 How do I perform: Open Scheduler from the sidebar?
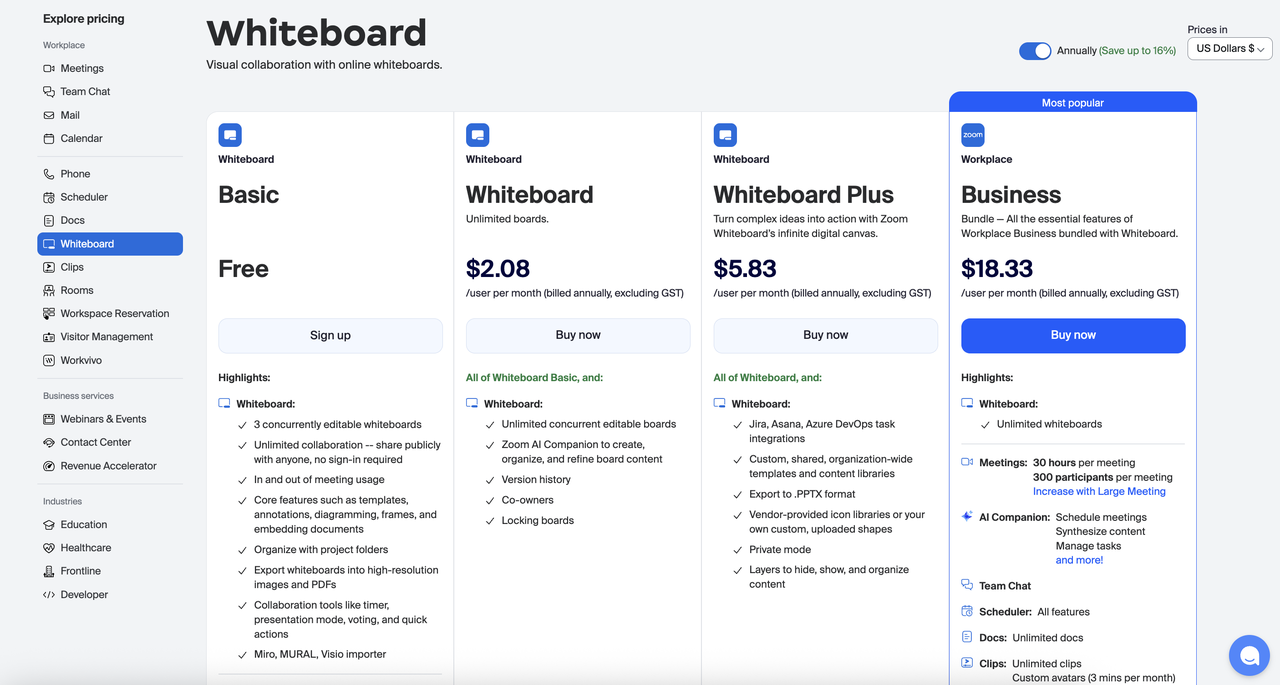click(84, 197)
